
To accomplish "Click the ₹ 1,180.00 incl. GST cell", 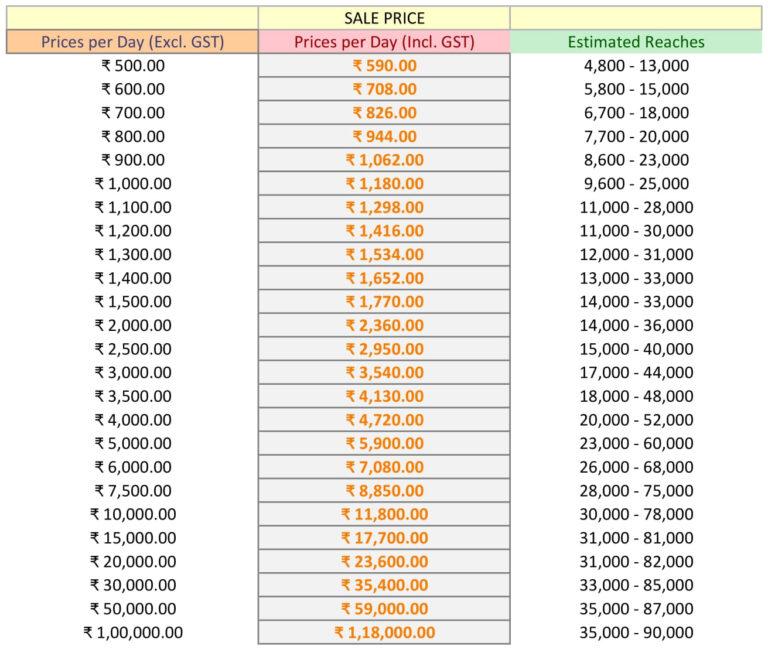I will pyautogui.click(x=384, y=183).
